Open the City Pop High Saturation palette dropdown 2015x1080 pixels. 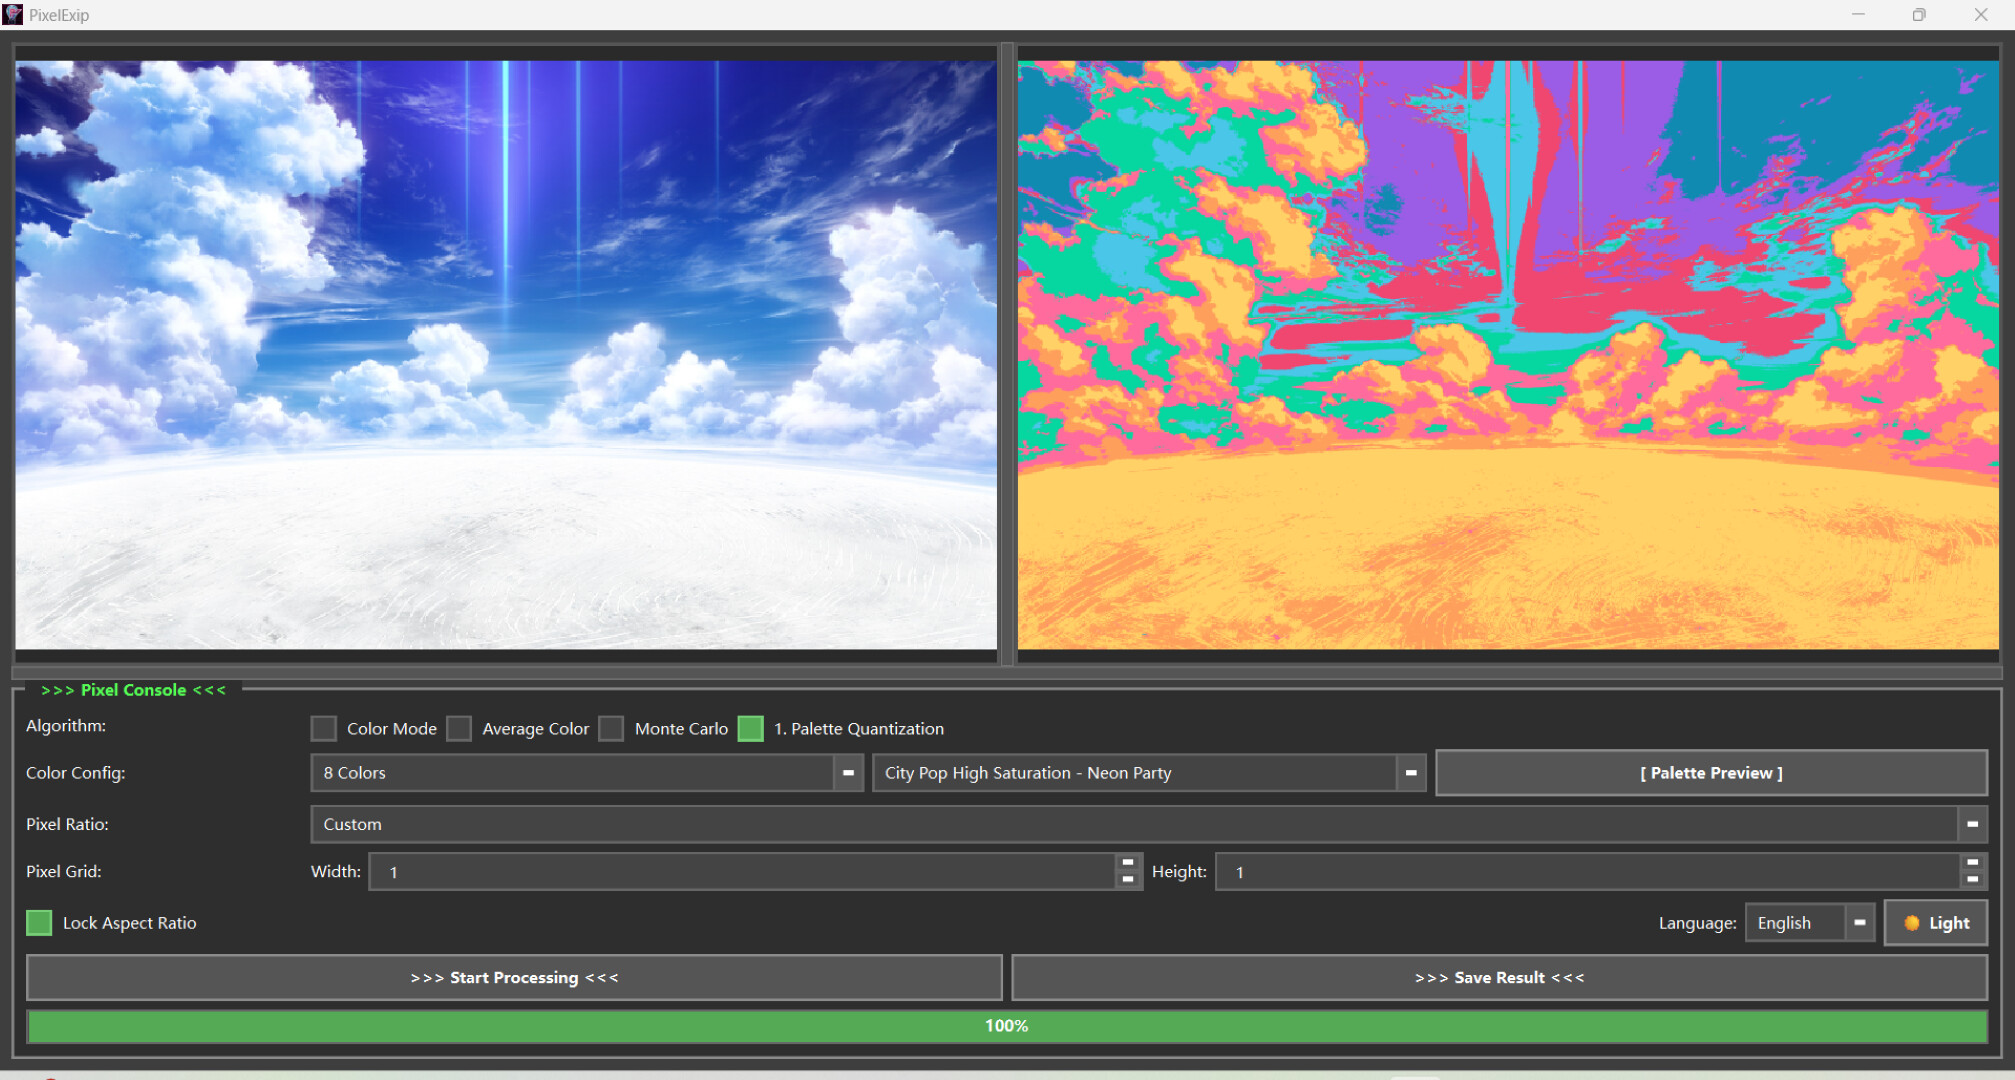(1410, 772)
